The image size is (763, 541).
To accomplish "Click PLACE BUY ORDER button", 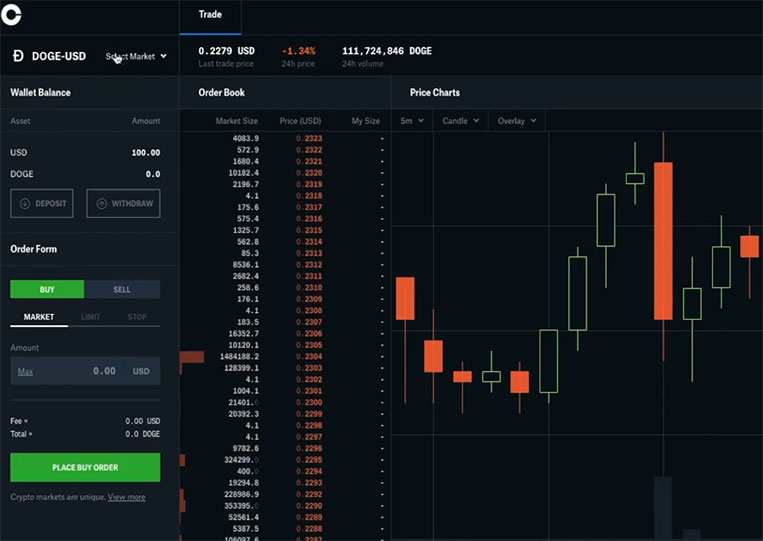I will 85,468.
